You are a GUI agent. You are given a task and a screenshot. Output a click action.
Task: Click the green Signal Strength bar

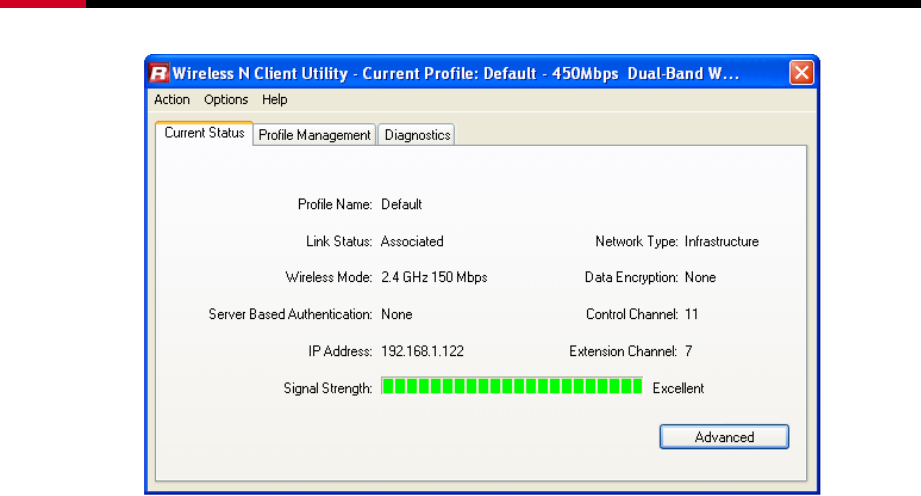pos(512,386)
